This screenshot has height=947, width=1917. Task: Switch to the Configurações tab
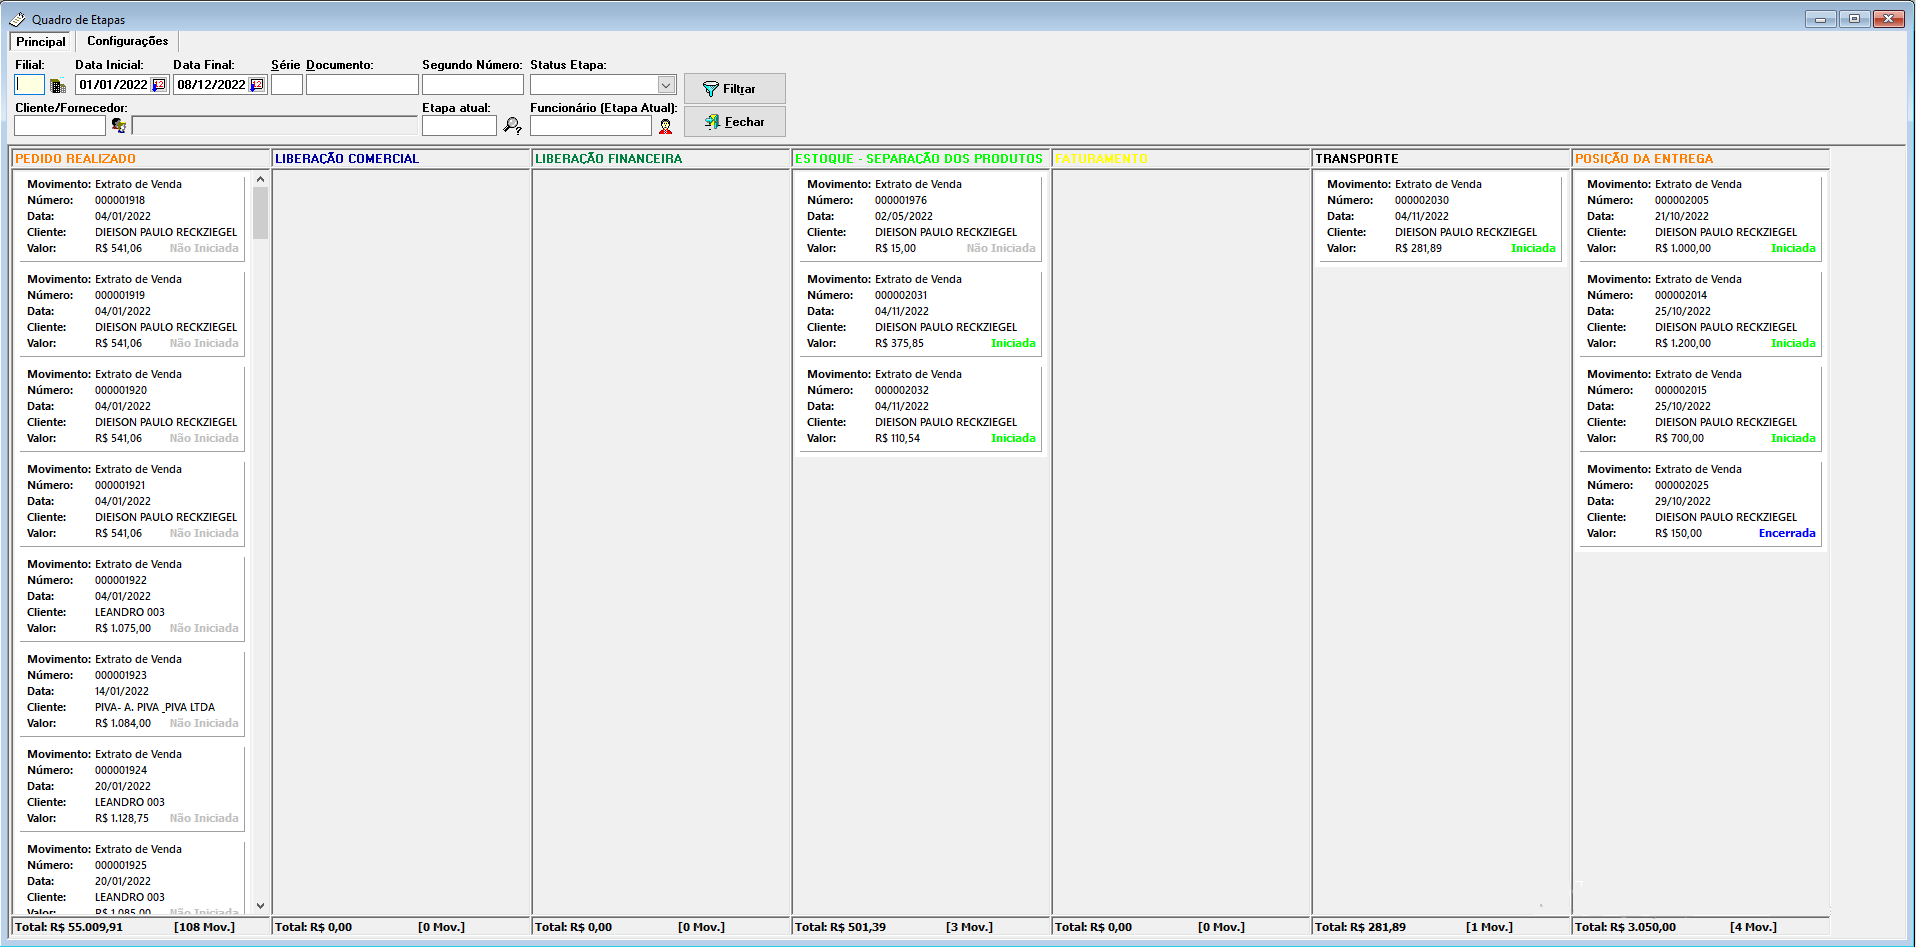tap(127, 41)
